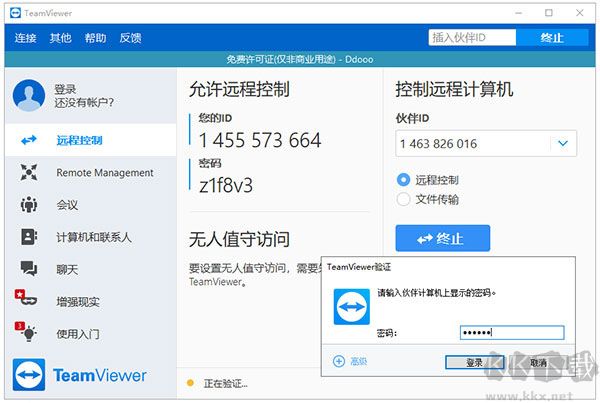The width and height of the screenshot is (600, 403).
Task: Open the 反馈 menu
Action: (x=130, y=38)
